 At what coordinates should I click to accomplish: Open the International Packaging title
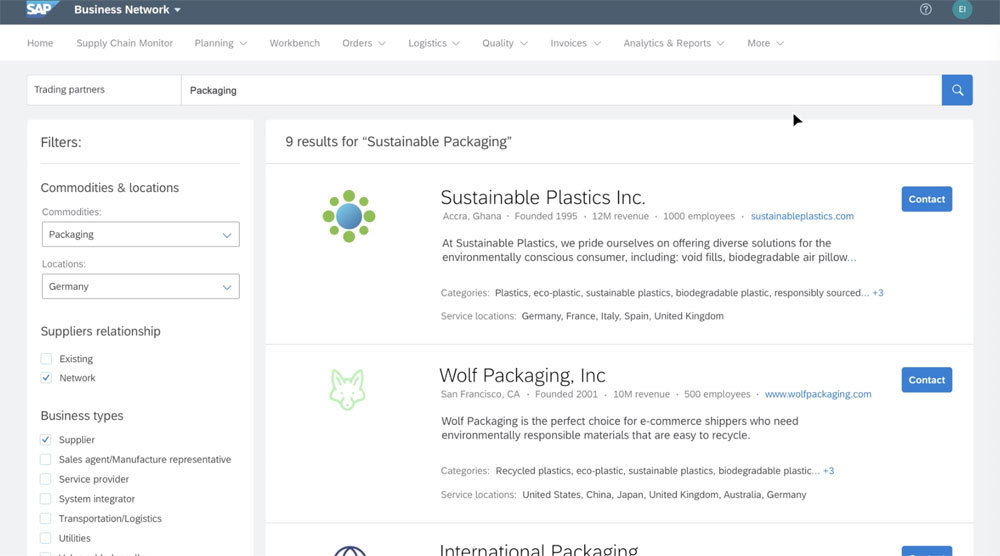click(x=539, y=550)
